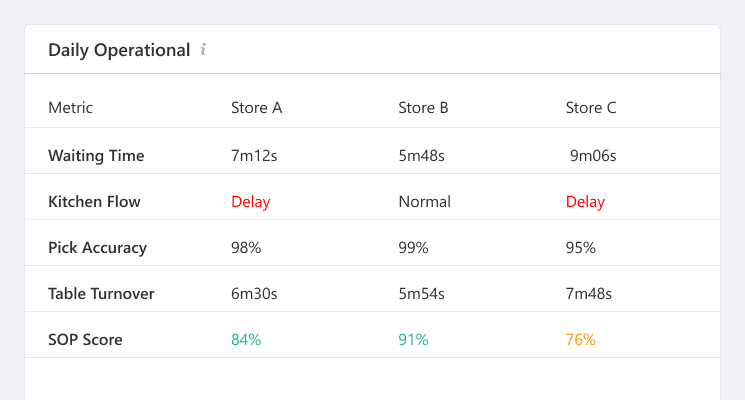
Task: Click the orange 76% SOP score
Action: coord(580,340)
